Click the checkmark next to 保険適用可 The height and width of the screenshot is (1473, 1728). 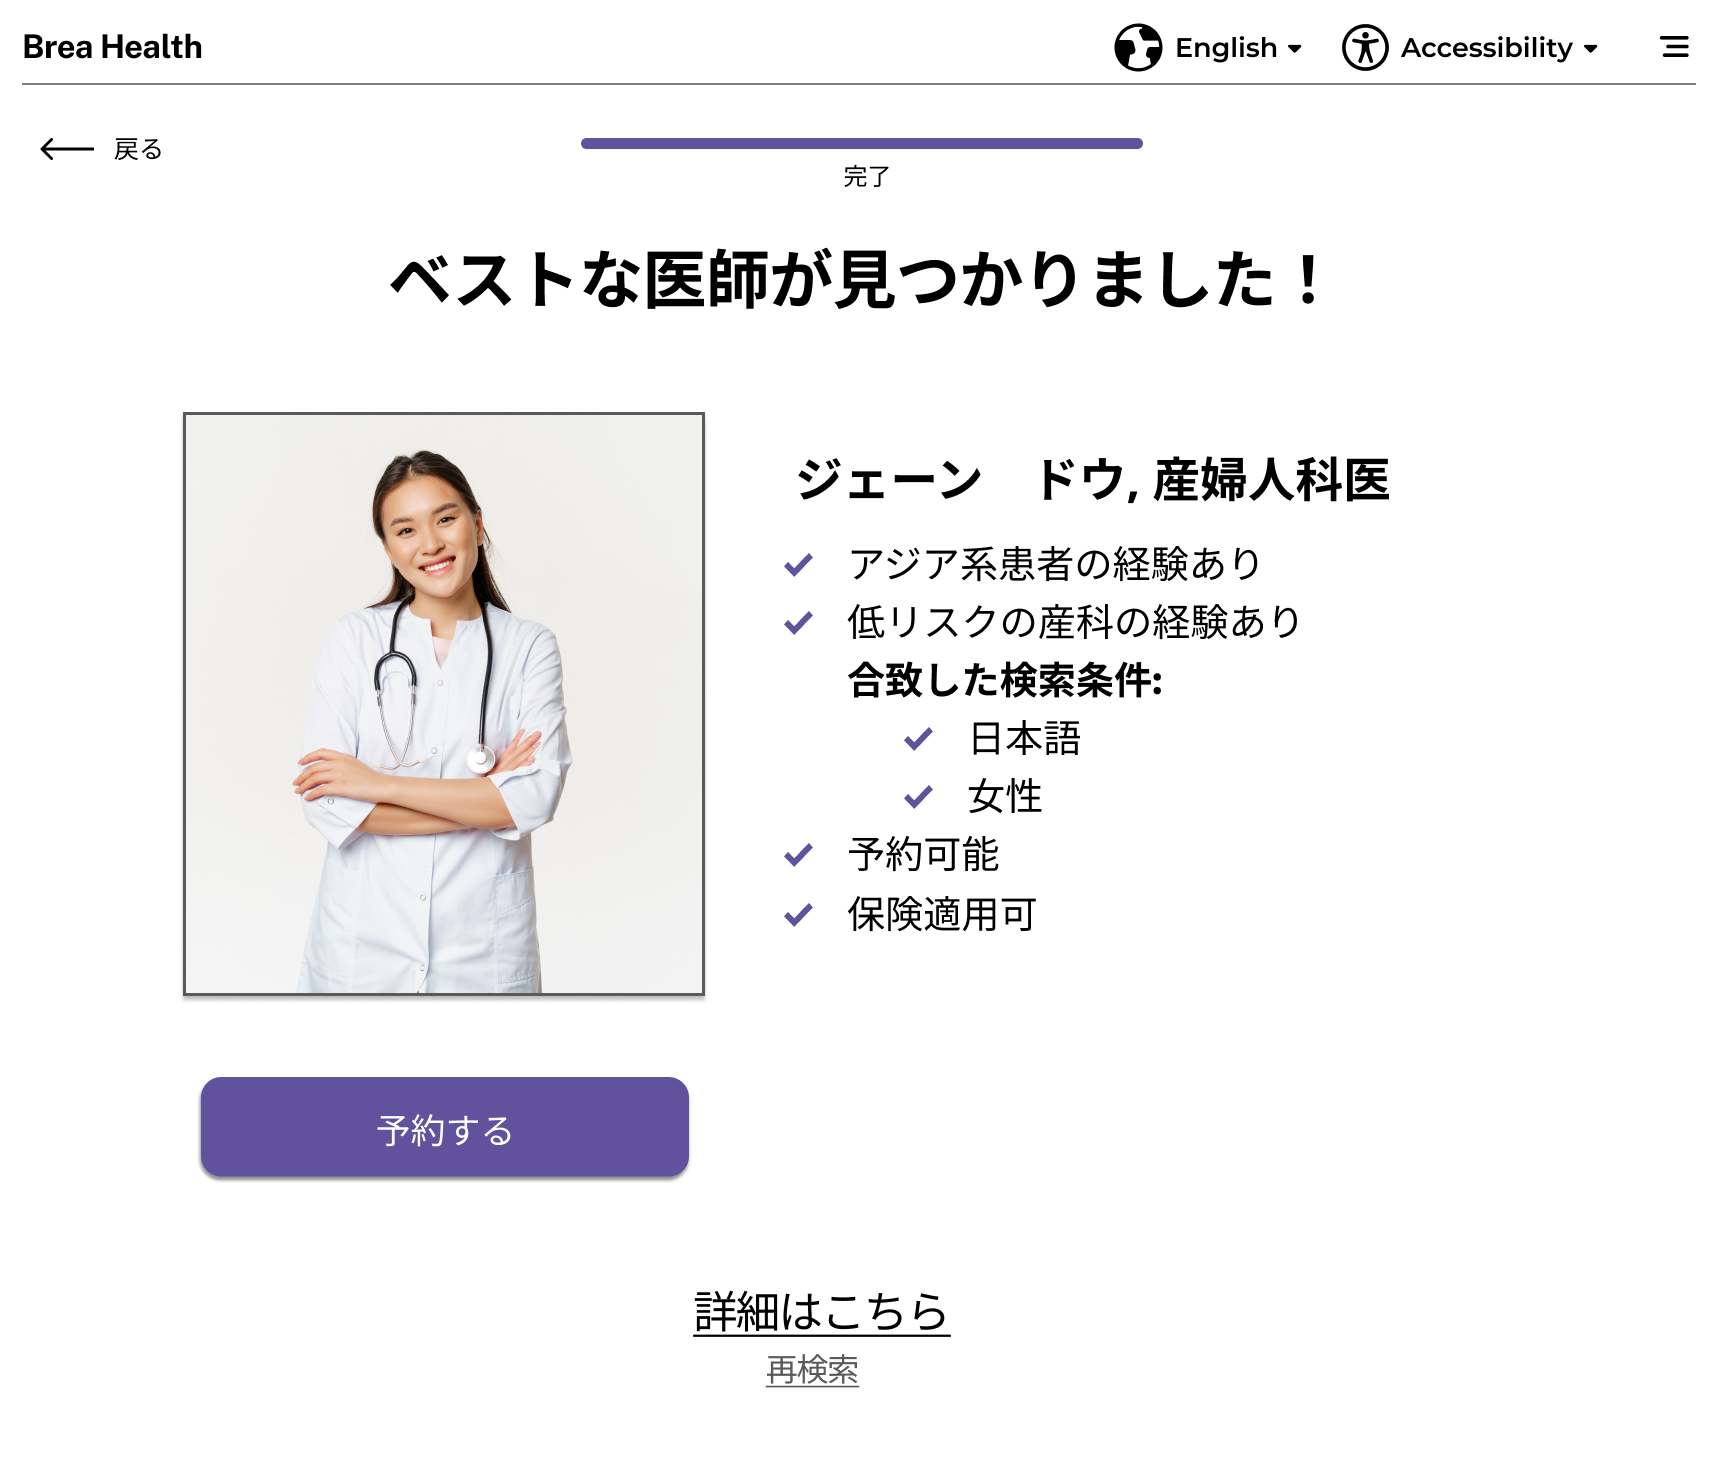(x=798, y=914)
